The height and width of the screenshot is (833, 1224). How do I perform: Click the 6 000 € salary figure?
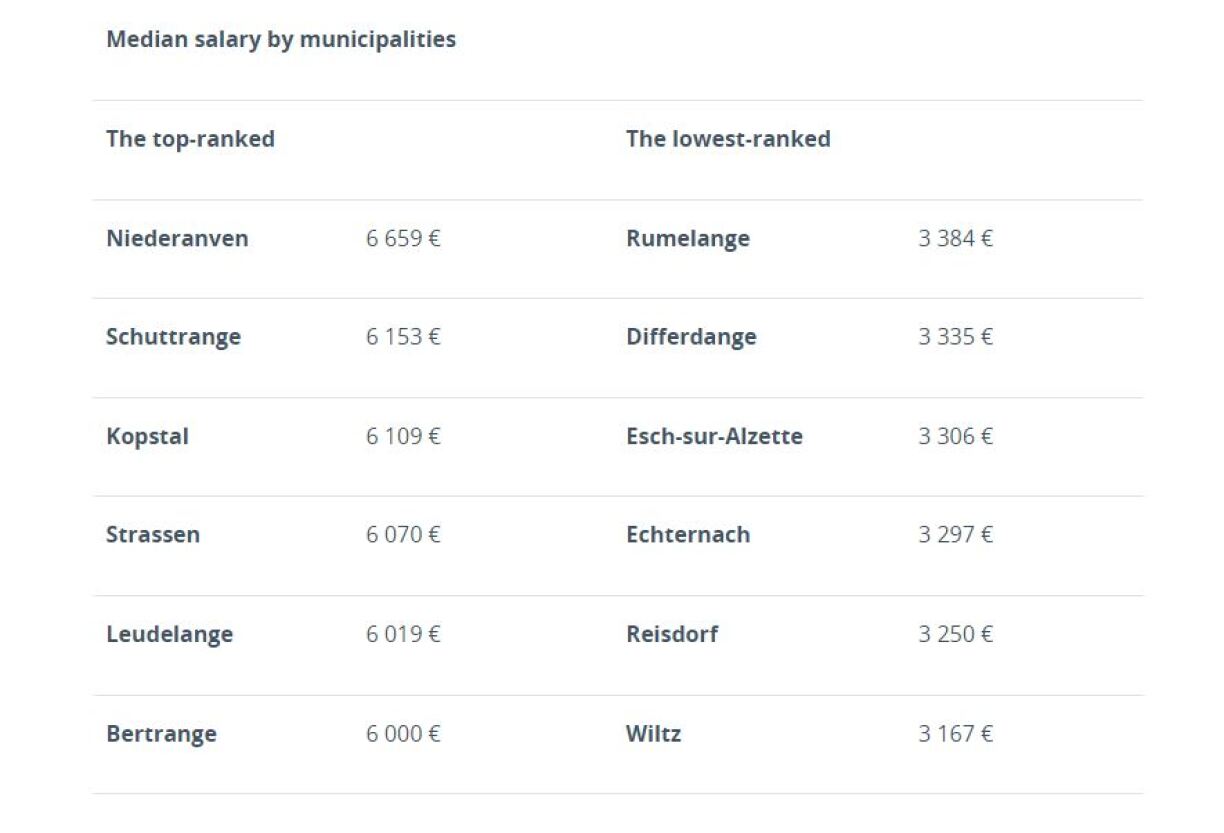403,734
